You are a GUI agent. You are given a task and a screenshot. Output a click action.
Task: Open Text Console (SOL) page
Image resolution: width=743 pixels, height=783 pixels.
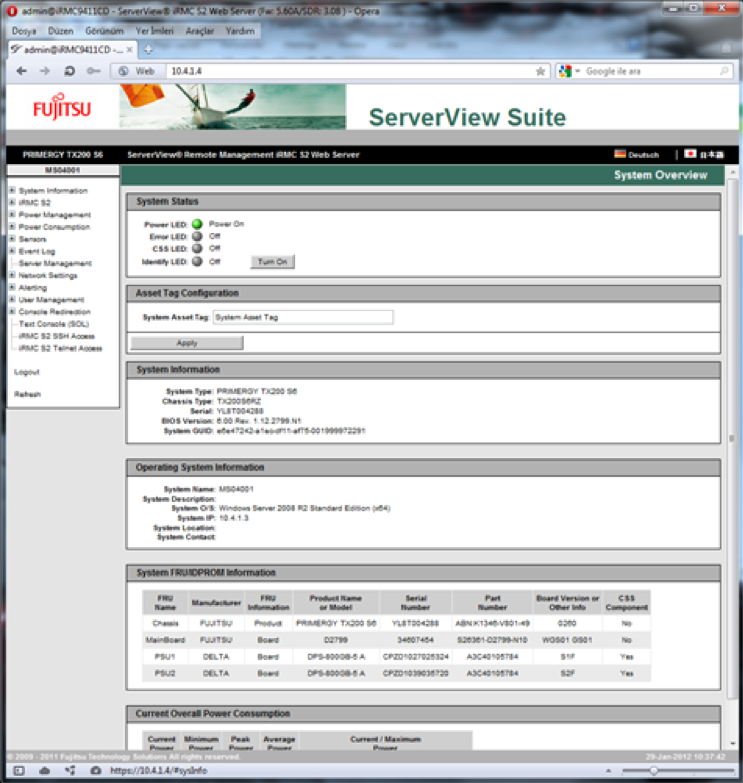coord(54,324)
